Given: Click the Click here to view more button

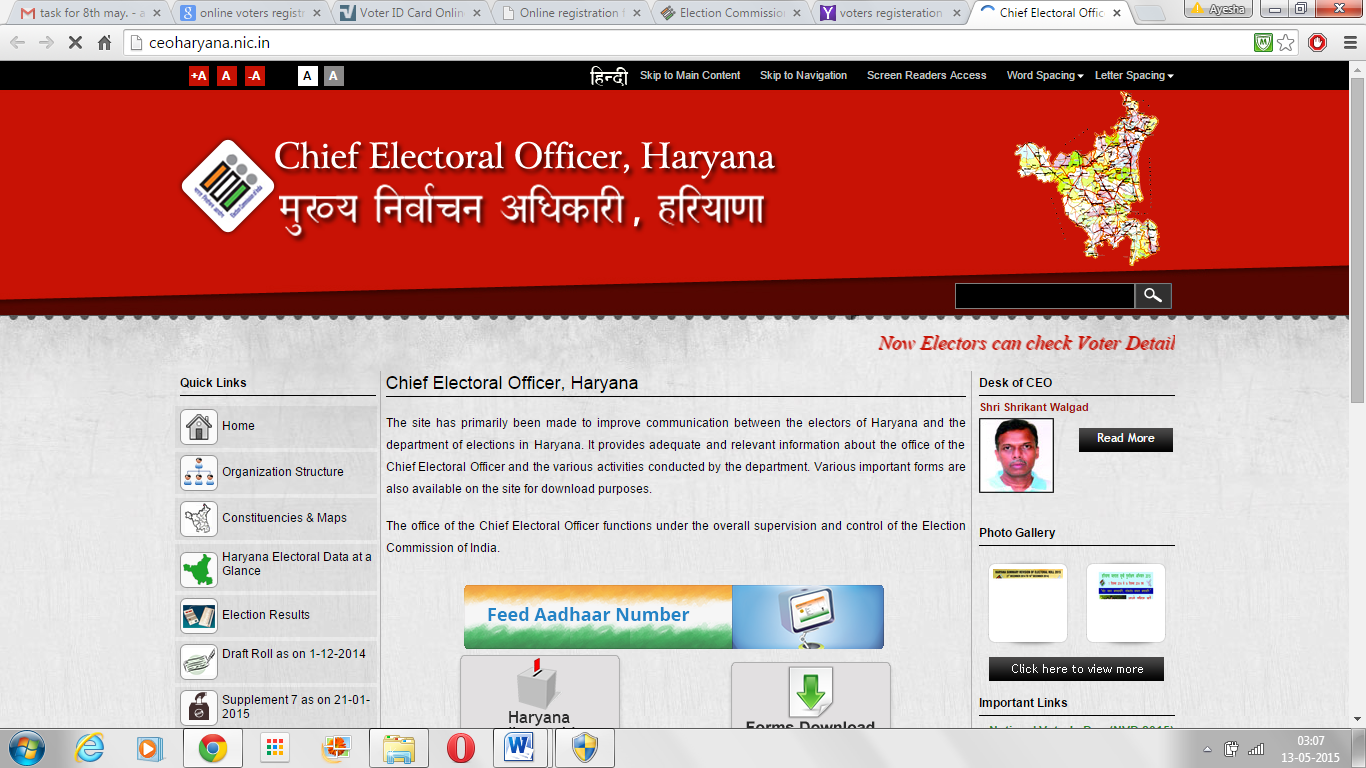Looking at the screenshot, I should (1077, 669).
